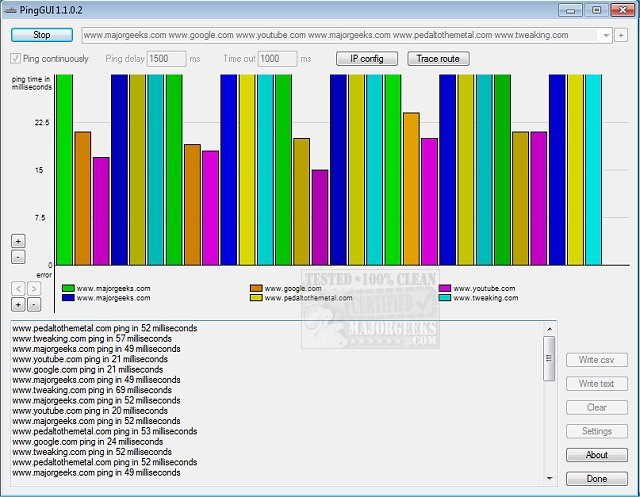This screenshot has width=640, height=497.
Task: Select log line 'www.youtube.com ping in 20 milliseconds'
Action: pos(90,410)
